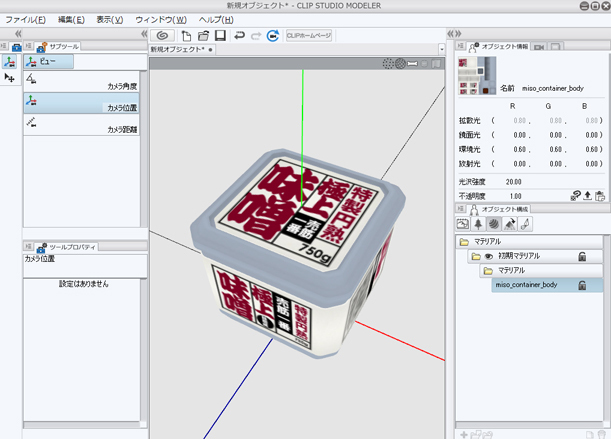Open the ファイル menu
The image size is (611, 439).
(x=26, y=20)
